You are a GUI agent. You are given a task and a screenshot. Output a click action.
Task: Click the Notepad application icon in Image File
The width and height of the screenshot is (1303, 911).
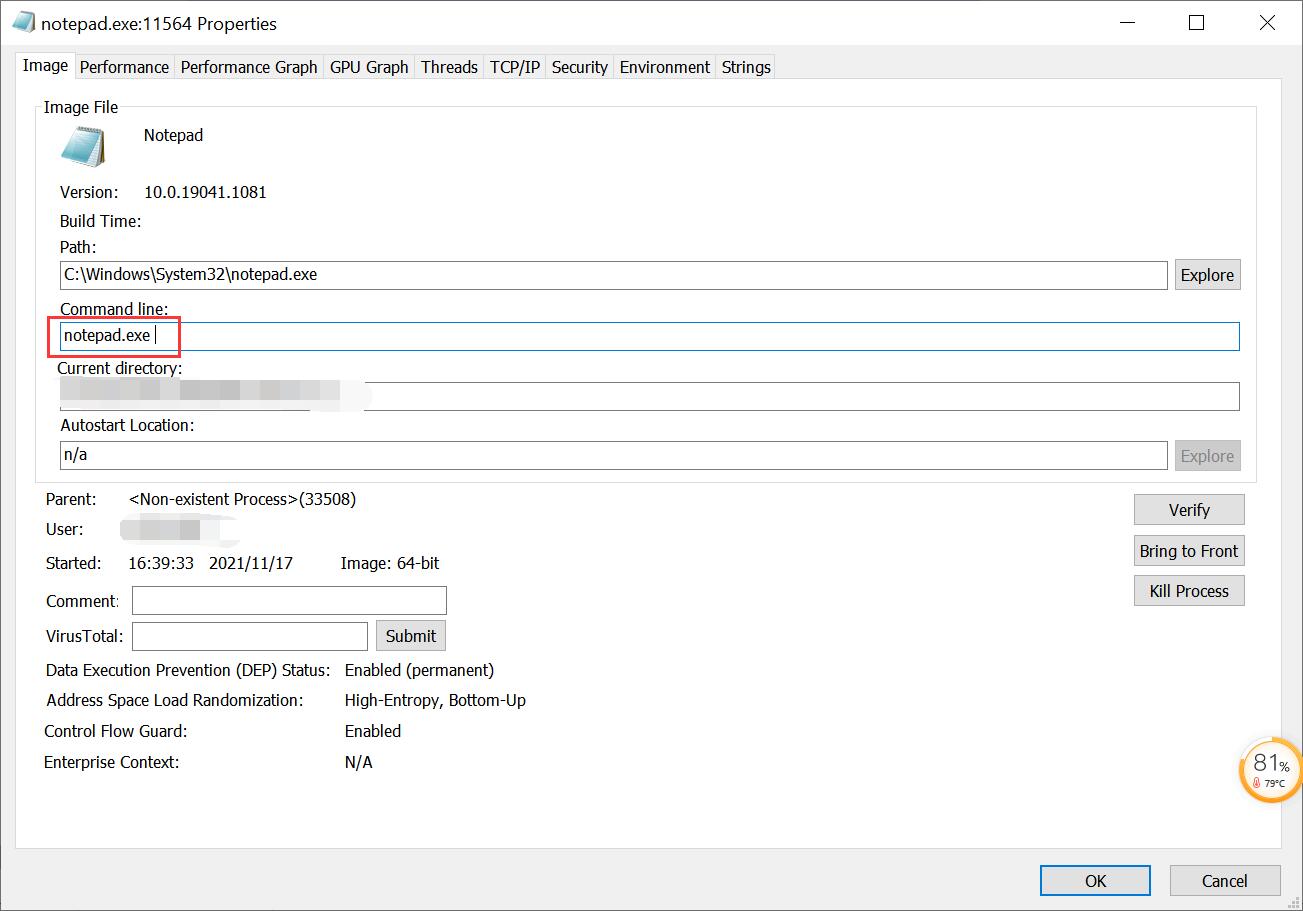(x=82, y=146)
